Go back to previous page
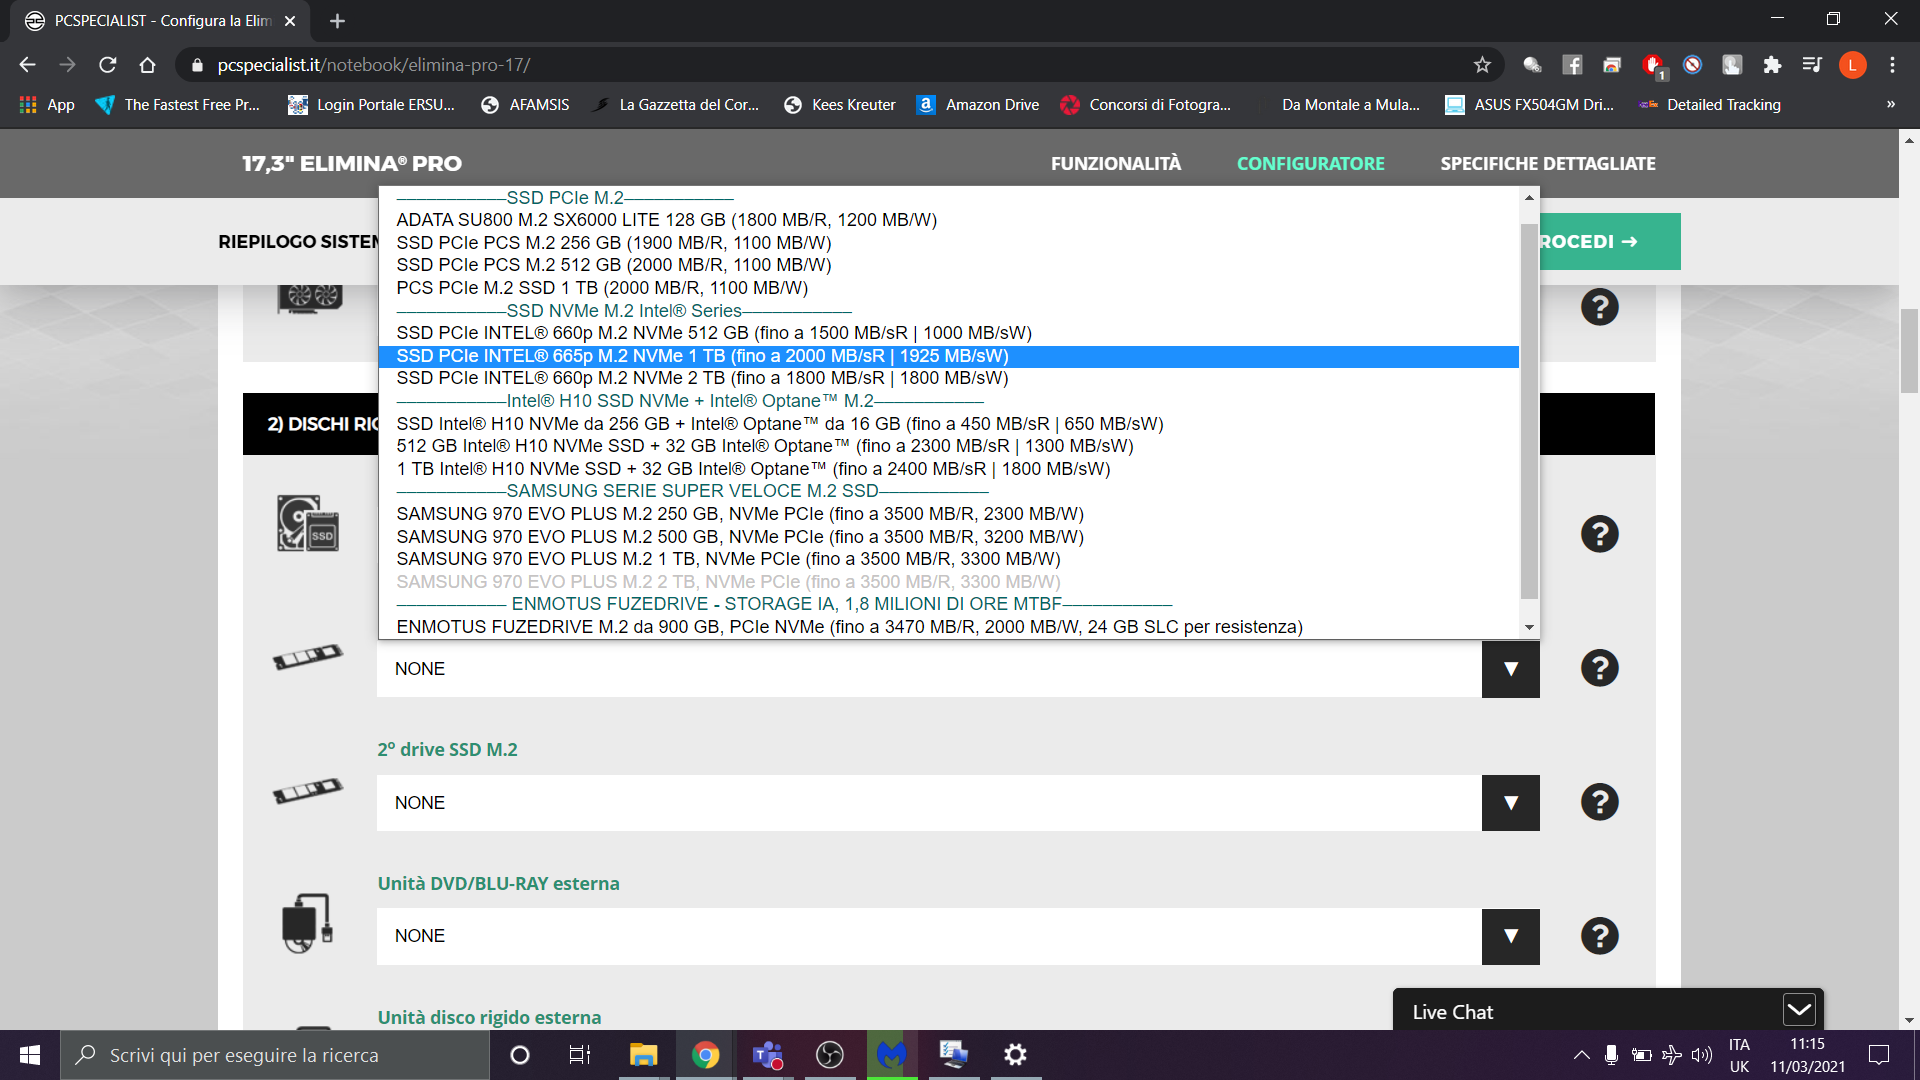Viewport: 1920px width, 1080px height. click(x=28, y=65)
